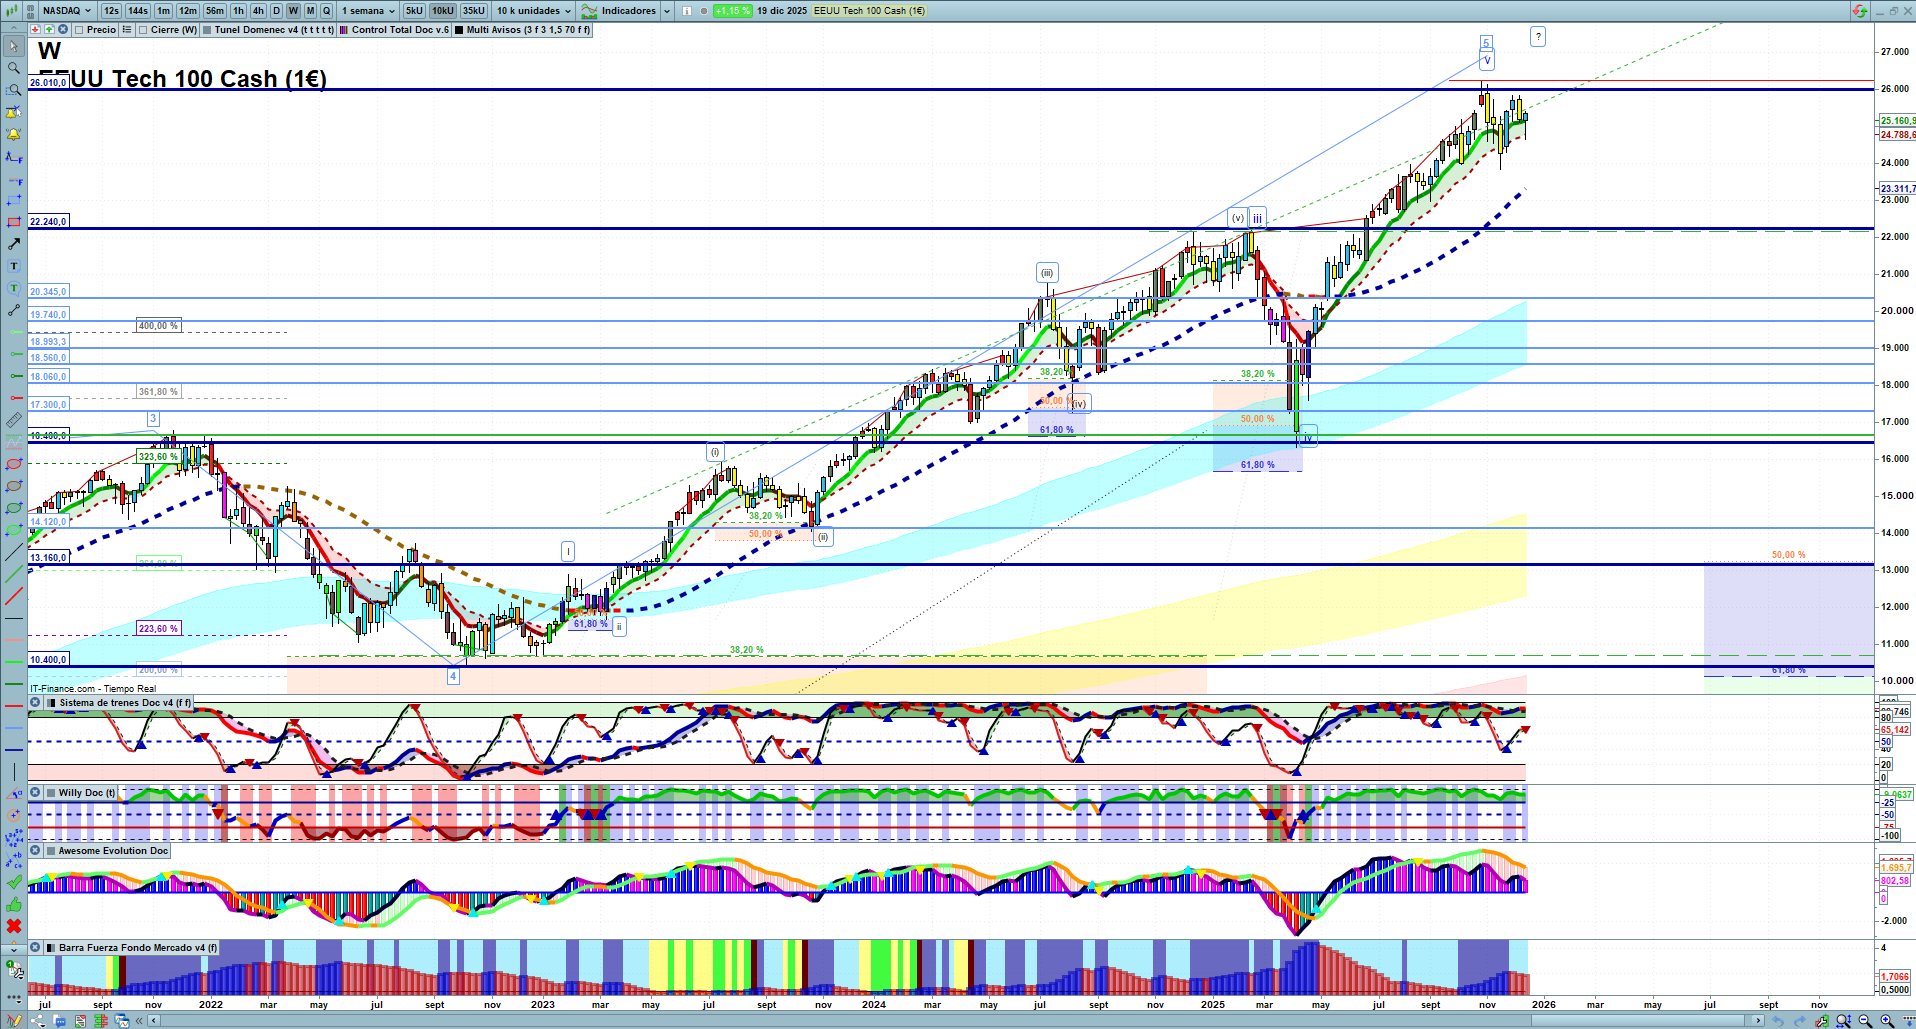Click the 35kU units button
This screenshot has width=1916, height=1029.
(x=474, y=11)
